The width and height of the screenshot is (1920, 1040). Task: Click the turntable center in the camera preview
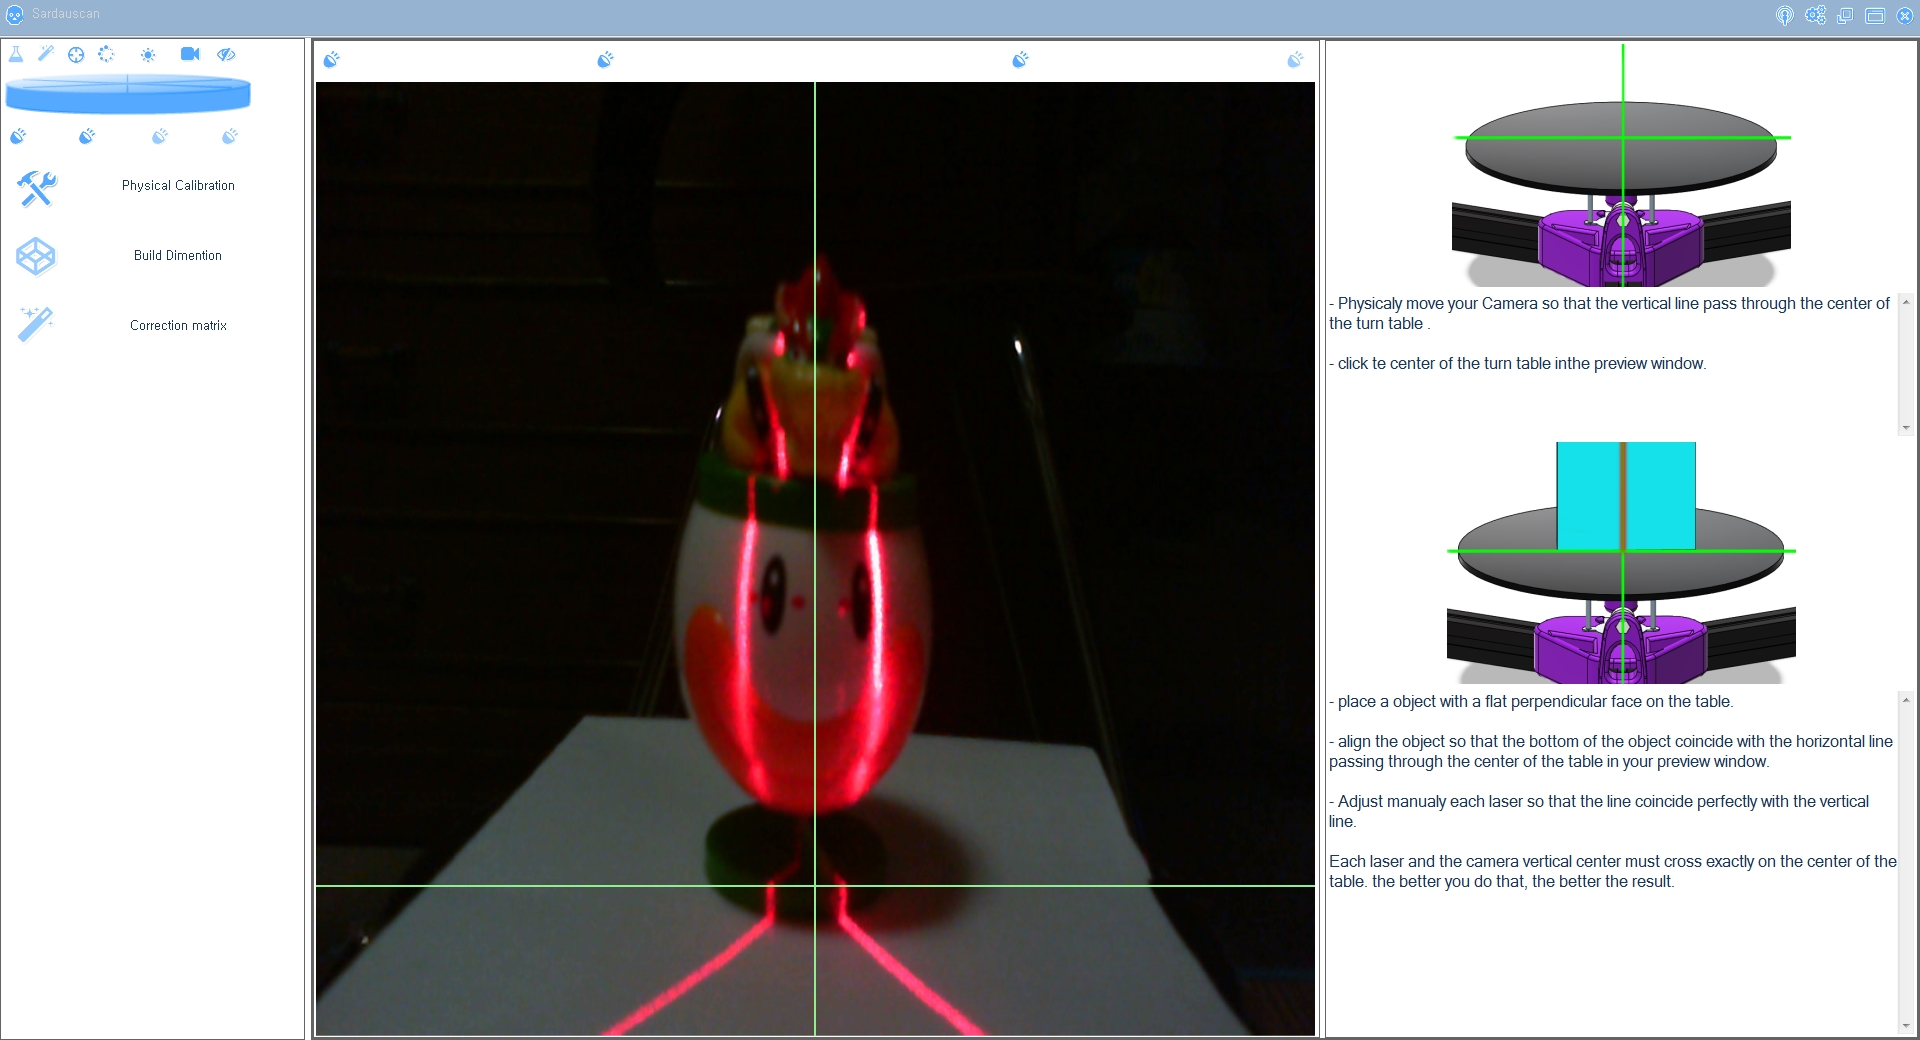pos(815,885)
